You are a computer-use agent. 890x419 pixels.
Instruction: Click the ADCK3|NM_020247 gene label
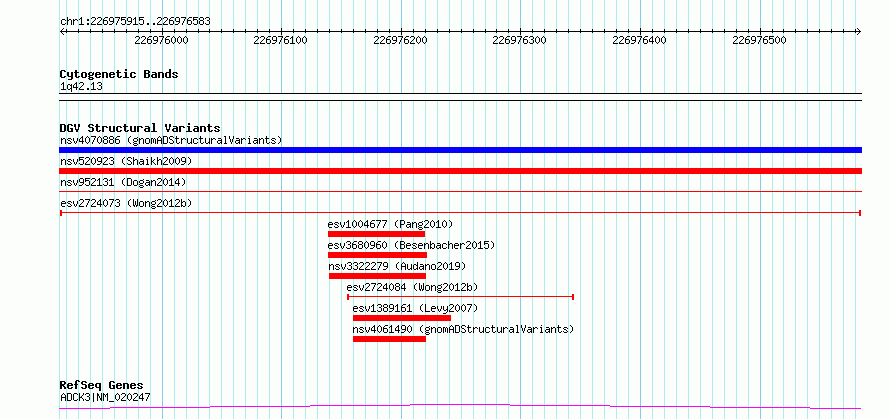105,397
